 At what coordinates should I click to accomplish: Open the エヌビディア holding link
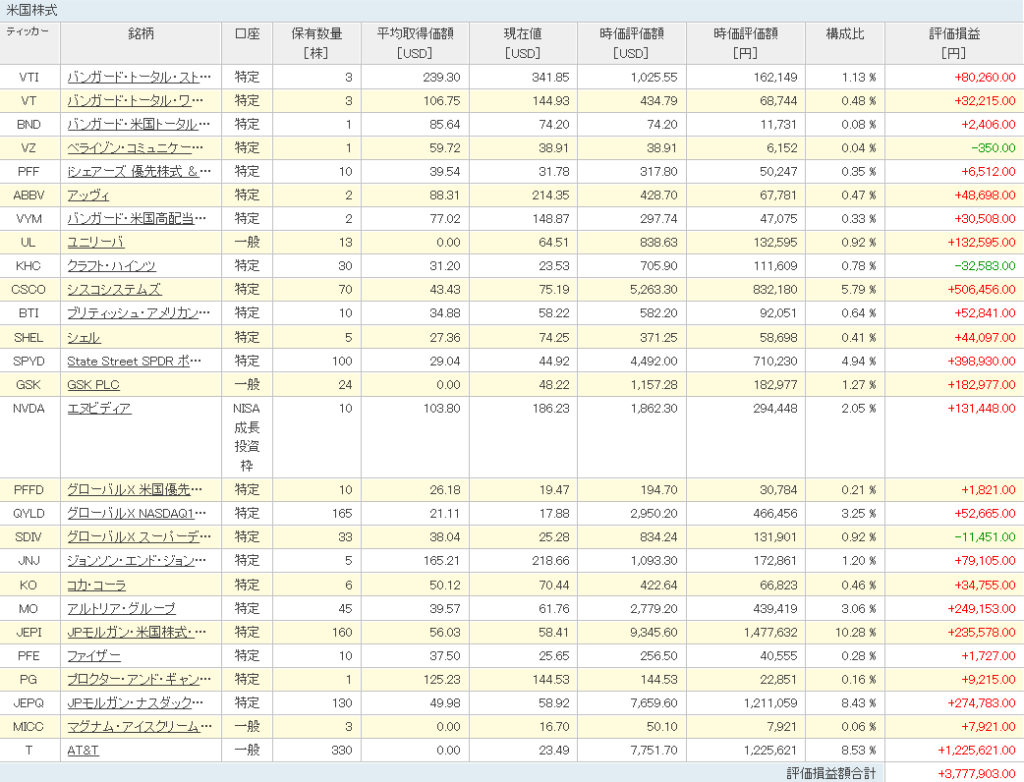pyautogui.click(x=99, y=408)
